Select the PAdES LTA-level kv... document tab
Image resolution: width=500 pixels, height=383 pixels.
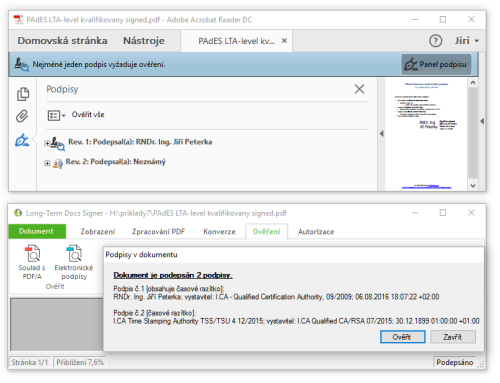coord(236,41)
